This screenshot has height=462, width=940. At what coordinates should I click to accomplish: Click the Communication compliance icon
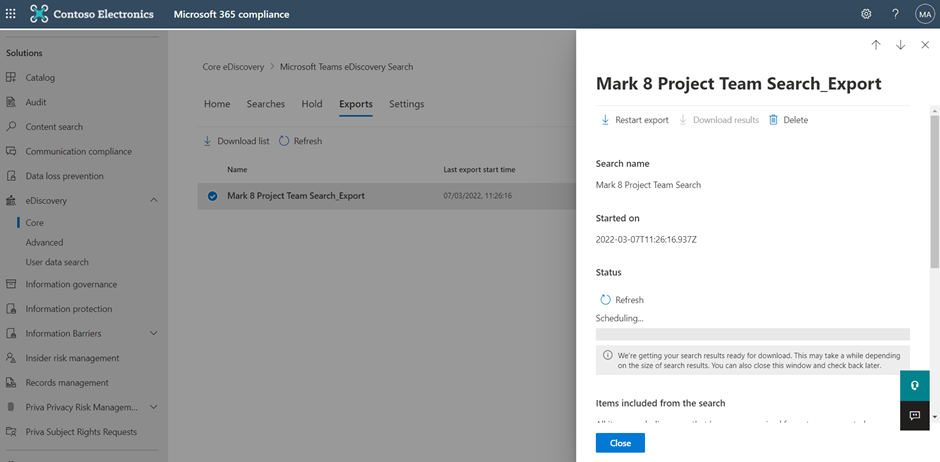(11, 151)
